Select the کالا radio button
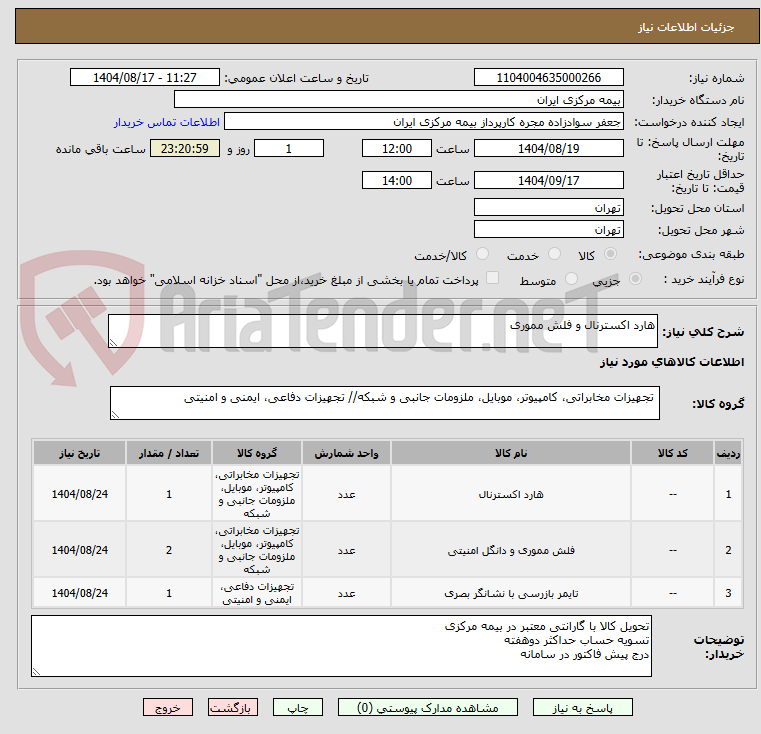Image resolution: width=761 pixels, height=734 pixels. [611, 254]
